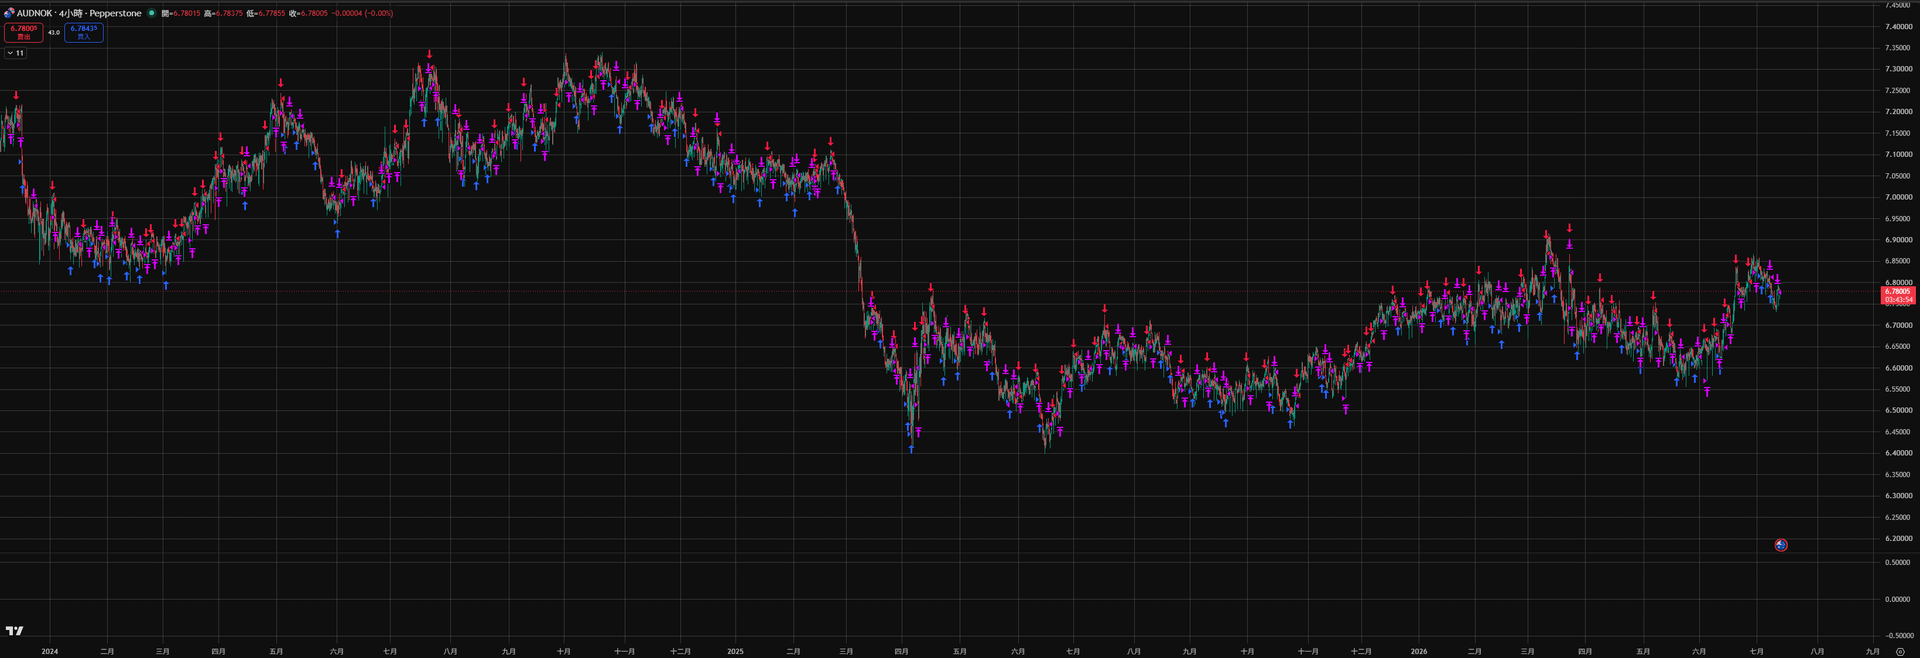Click the closing price value 收=6.78005
The image size is (1920, 658).
[308, 13]
